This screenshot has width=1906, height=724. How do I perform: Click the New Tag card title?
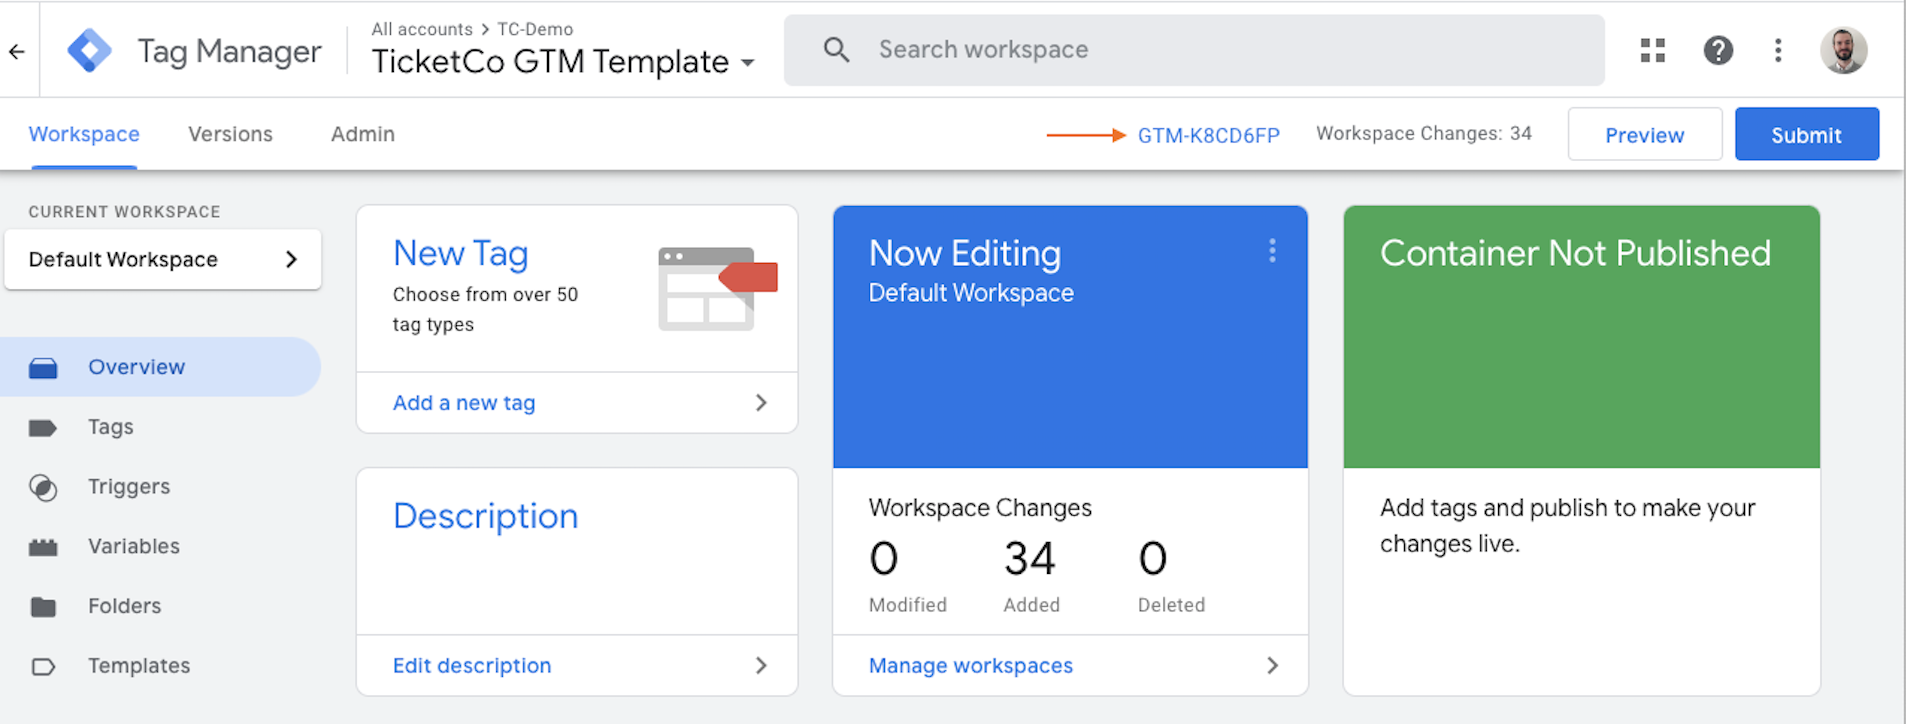click(460, 254)
